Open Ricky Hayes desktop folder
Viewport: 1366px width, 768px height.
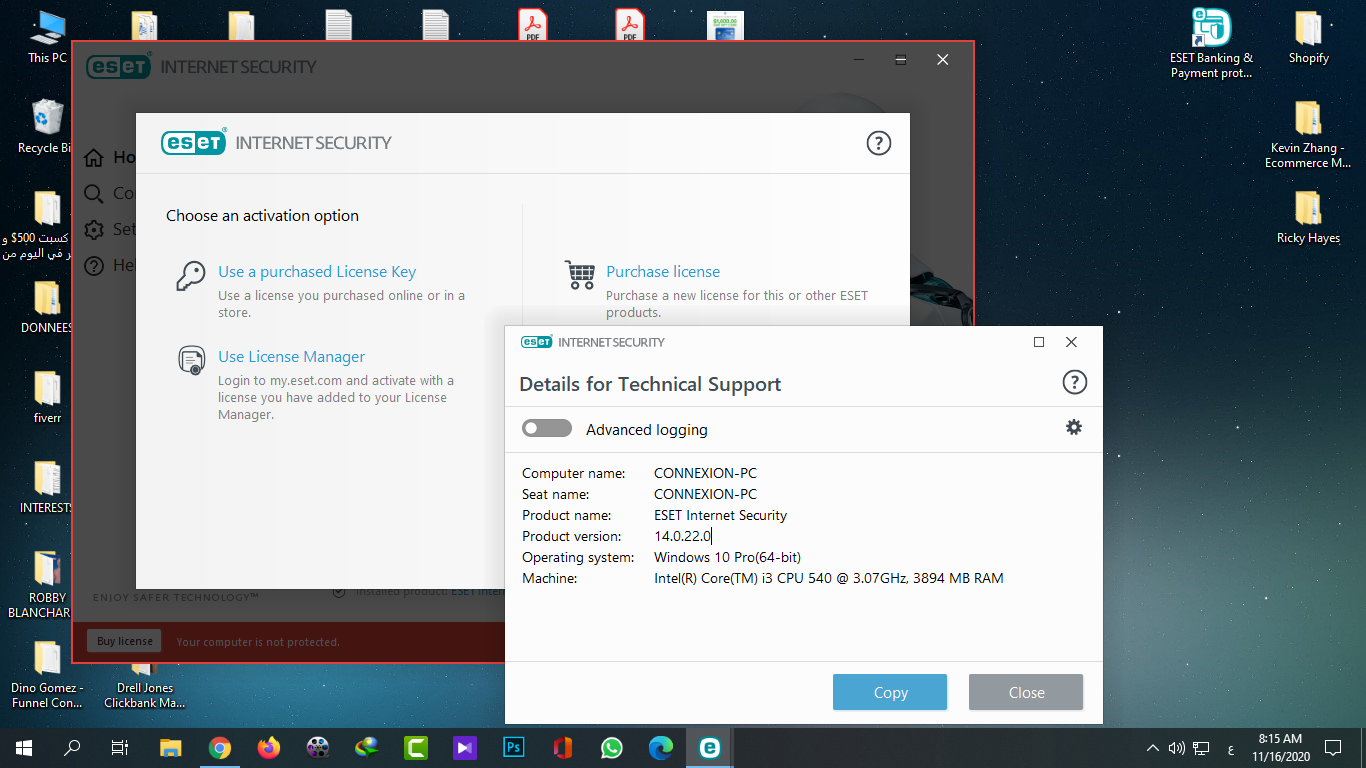point(1308,217)
